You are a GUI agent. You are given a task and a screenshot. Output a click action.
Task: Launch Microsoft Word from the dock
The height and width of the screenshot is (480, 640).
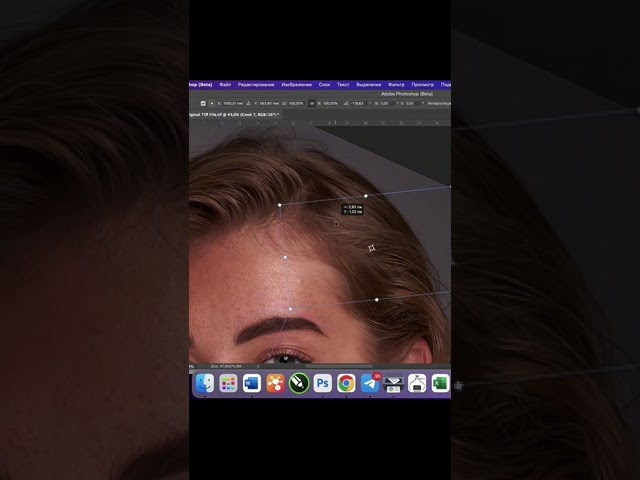point(252,383)
